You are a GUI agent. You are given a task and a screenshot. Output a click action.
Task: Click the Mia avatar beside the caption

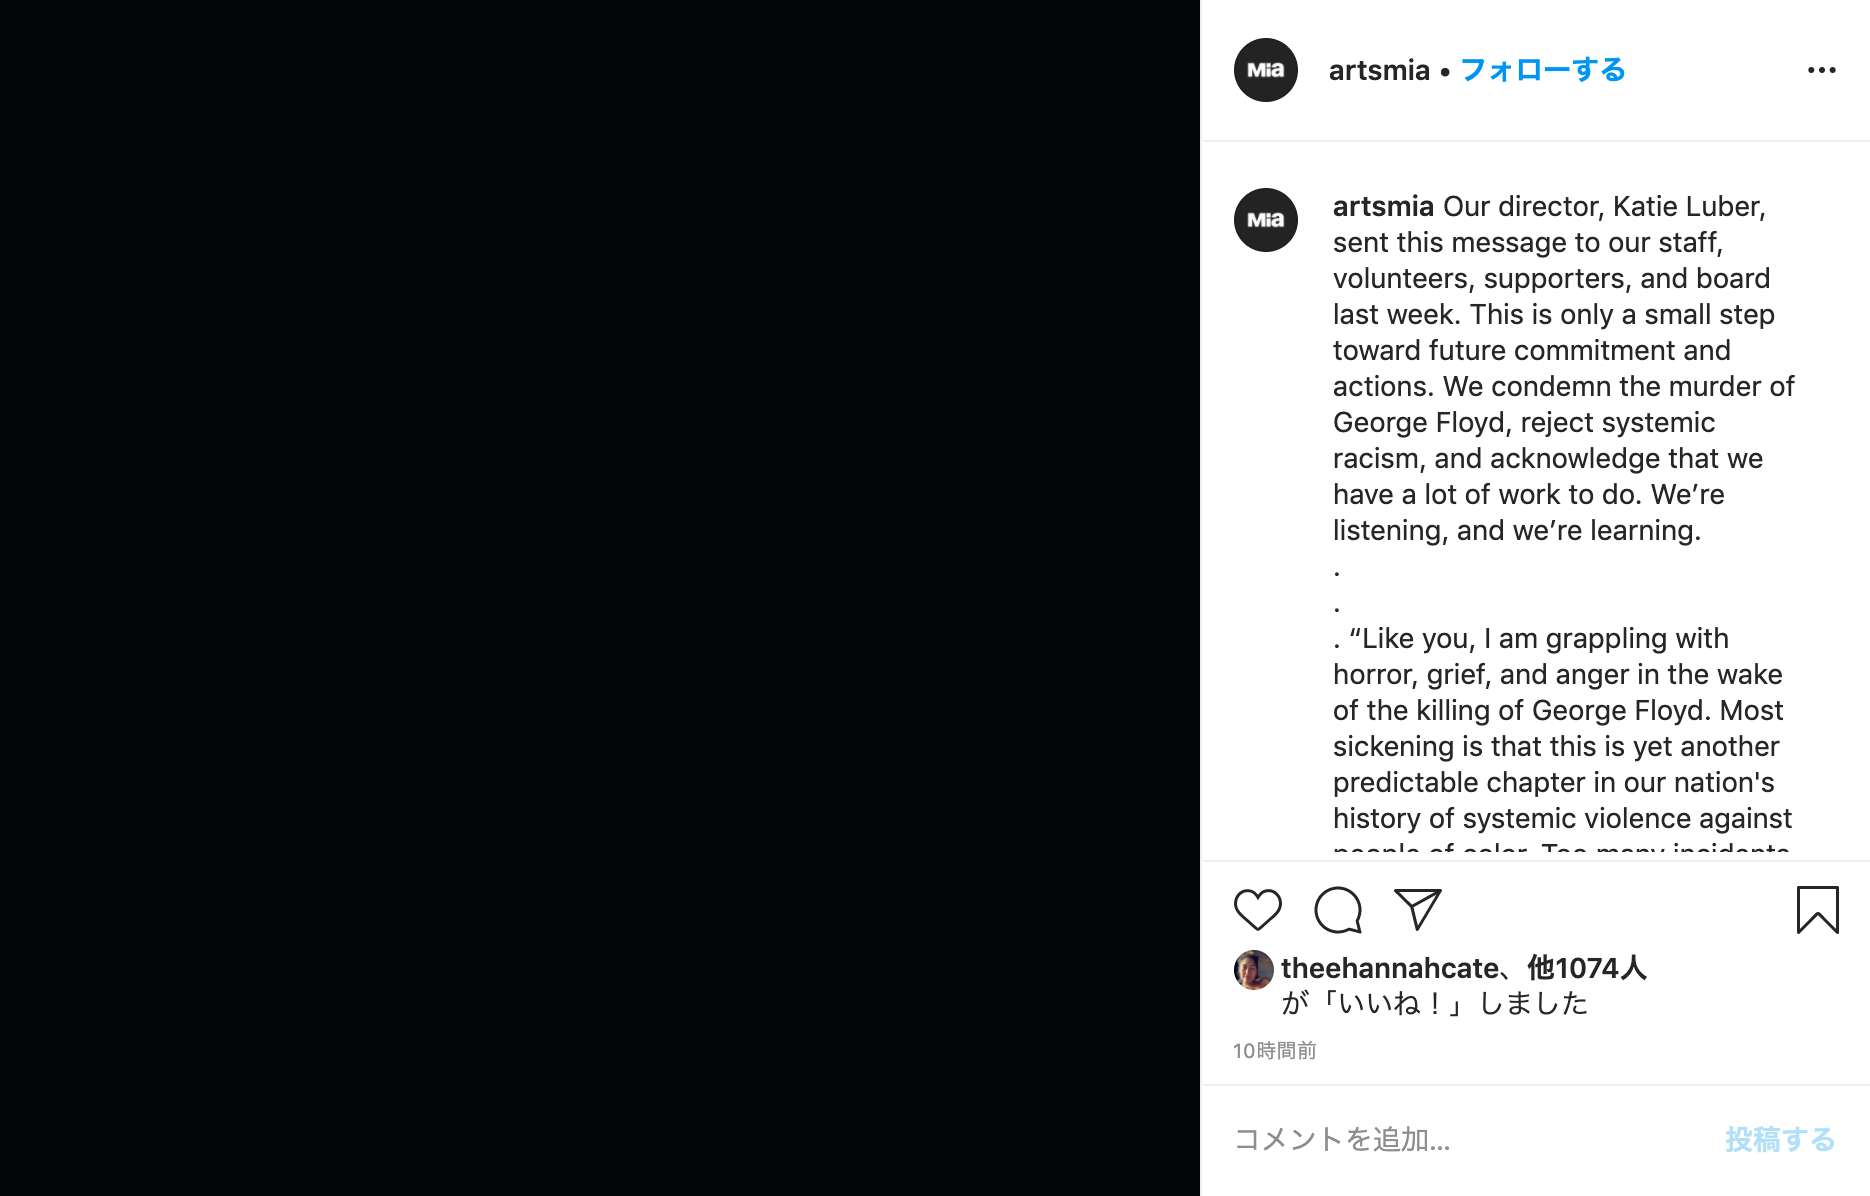point(1265,220)
